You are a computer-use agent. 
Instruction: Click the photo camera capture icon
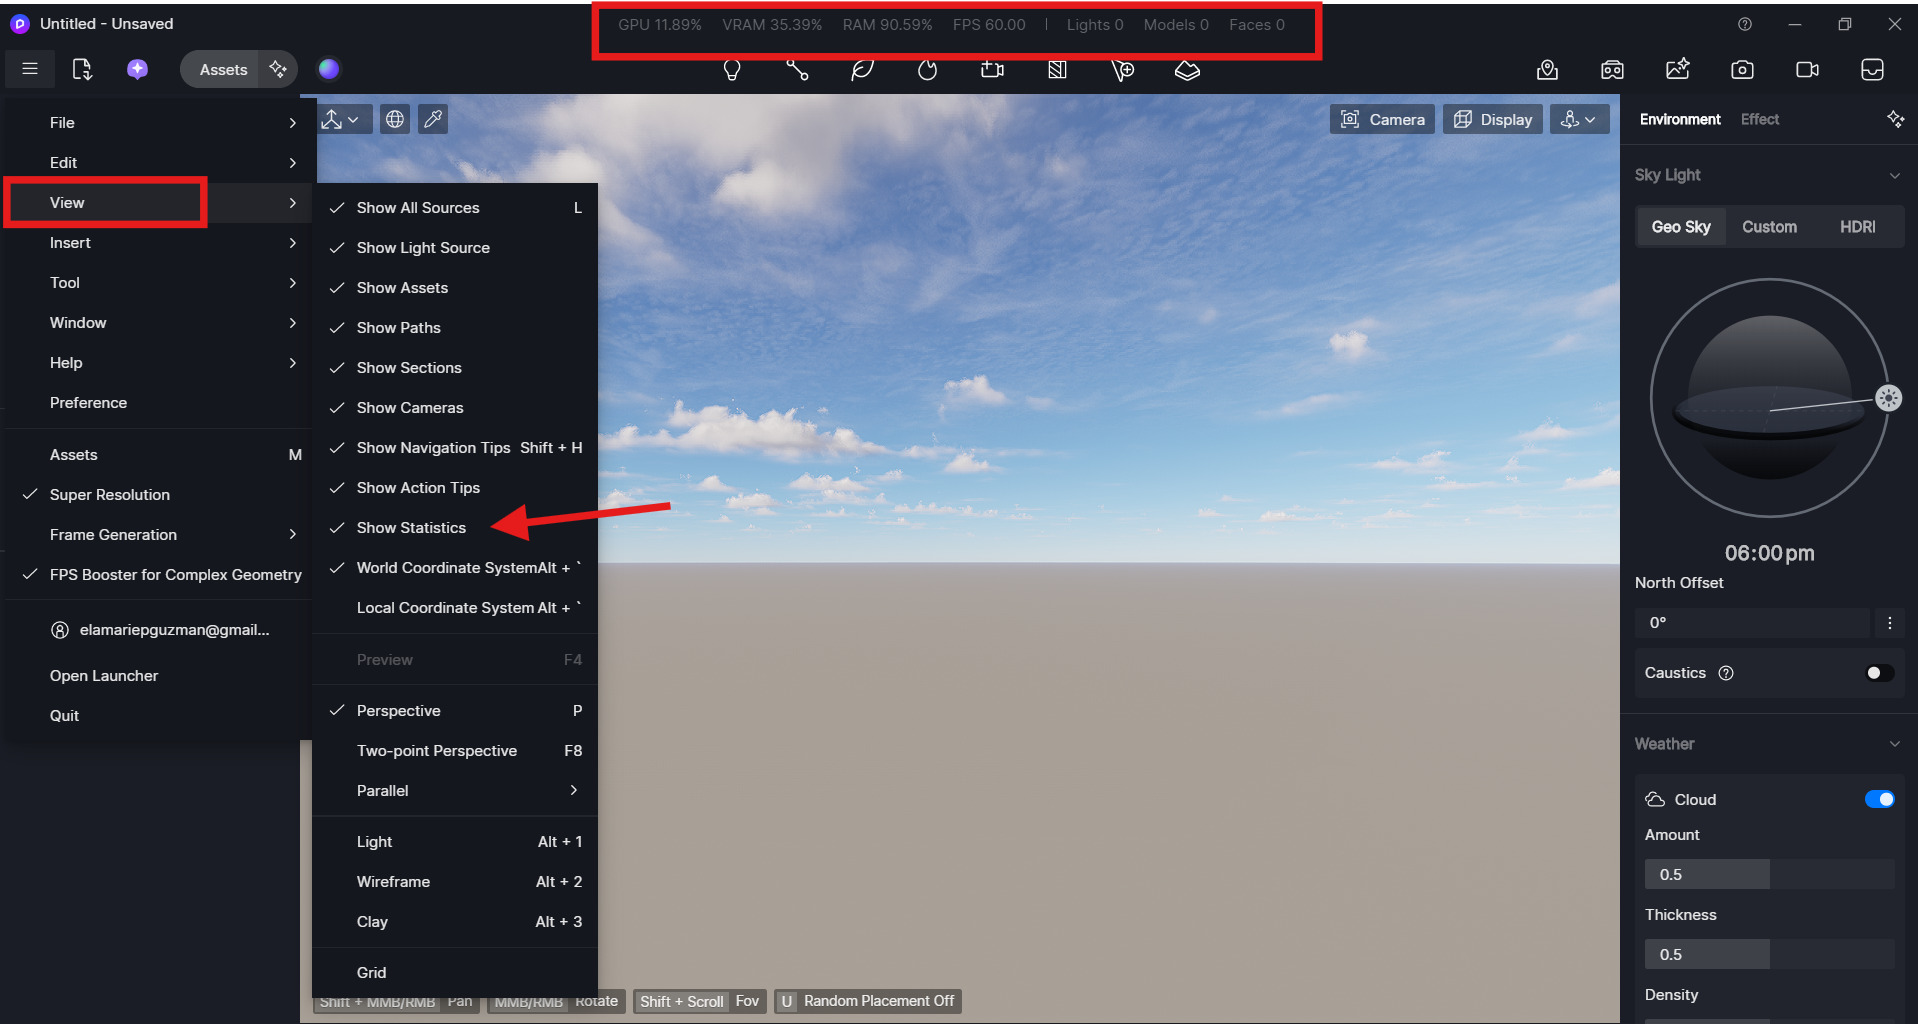(x=1742, y=69)
